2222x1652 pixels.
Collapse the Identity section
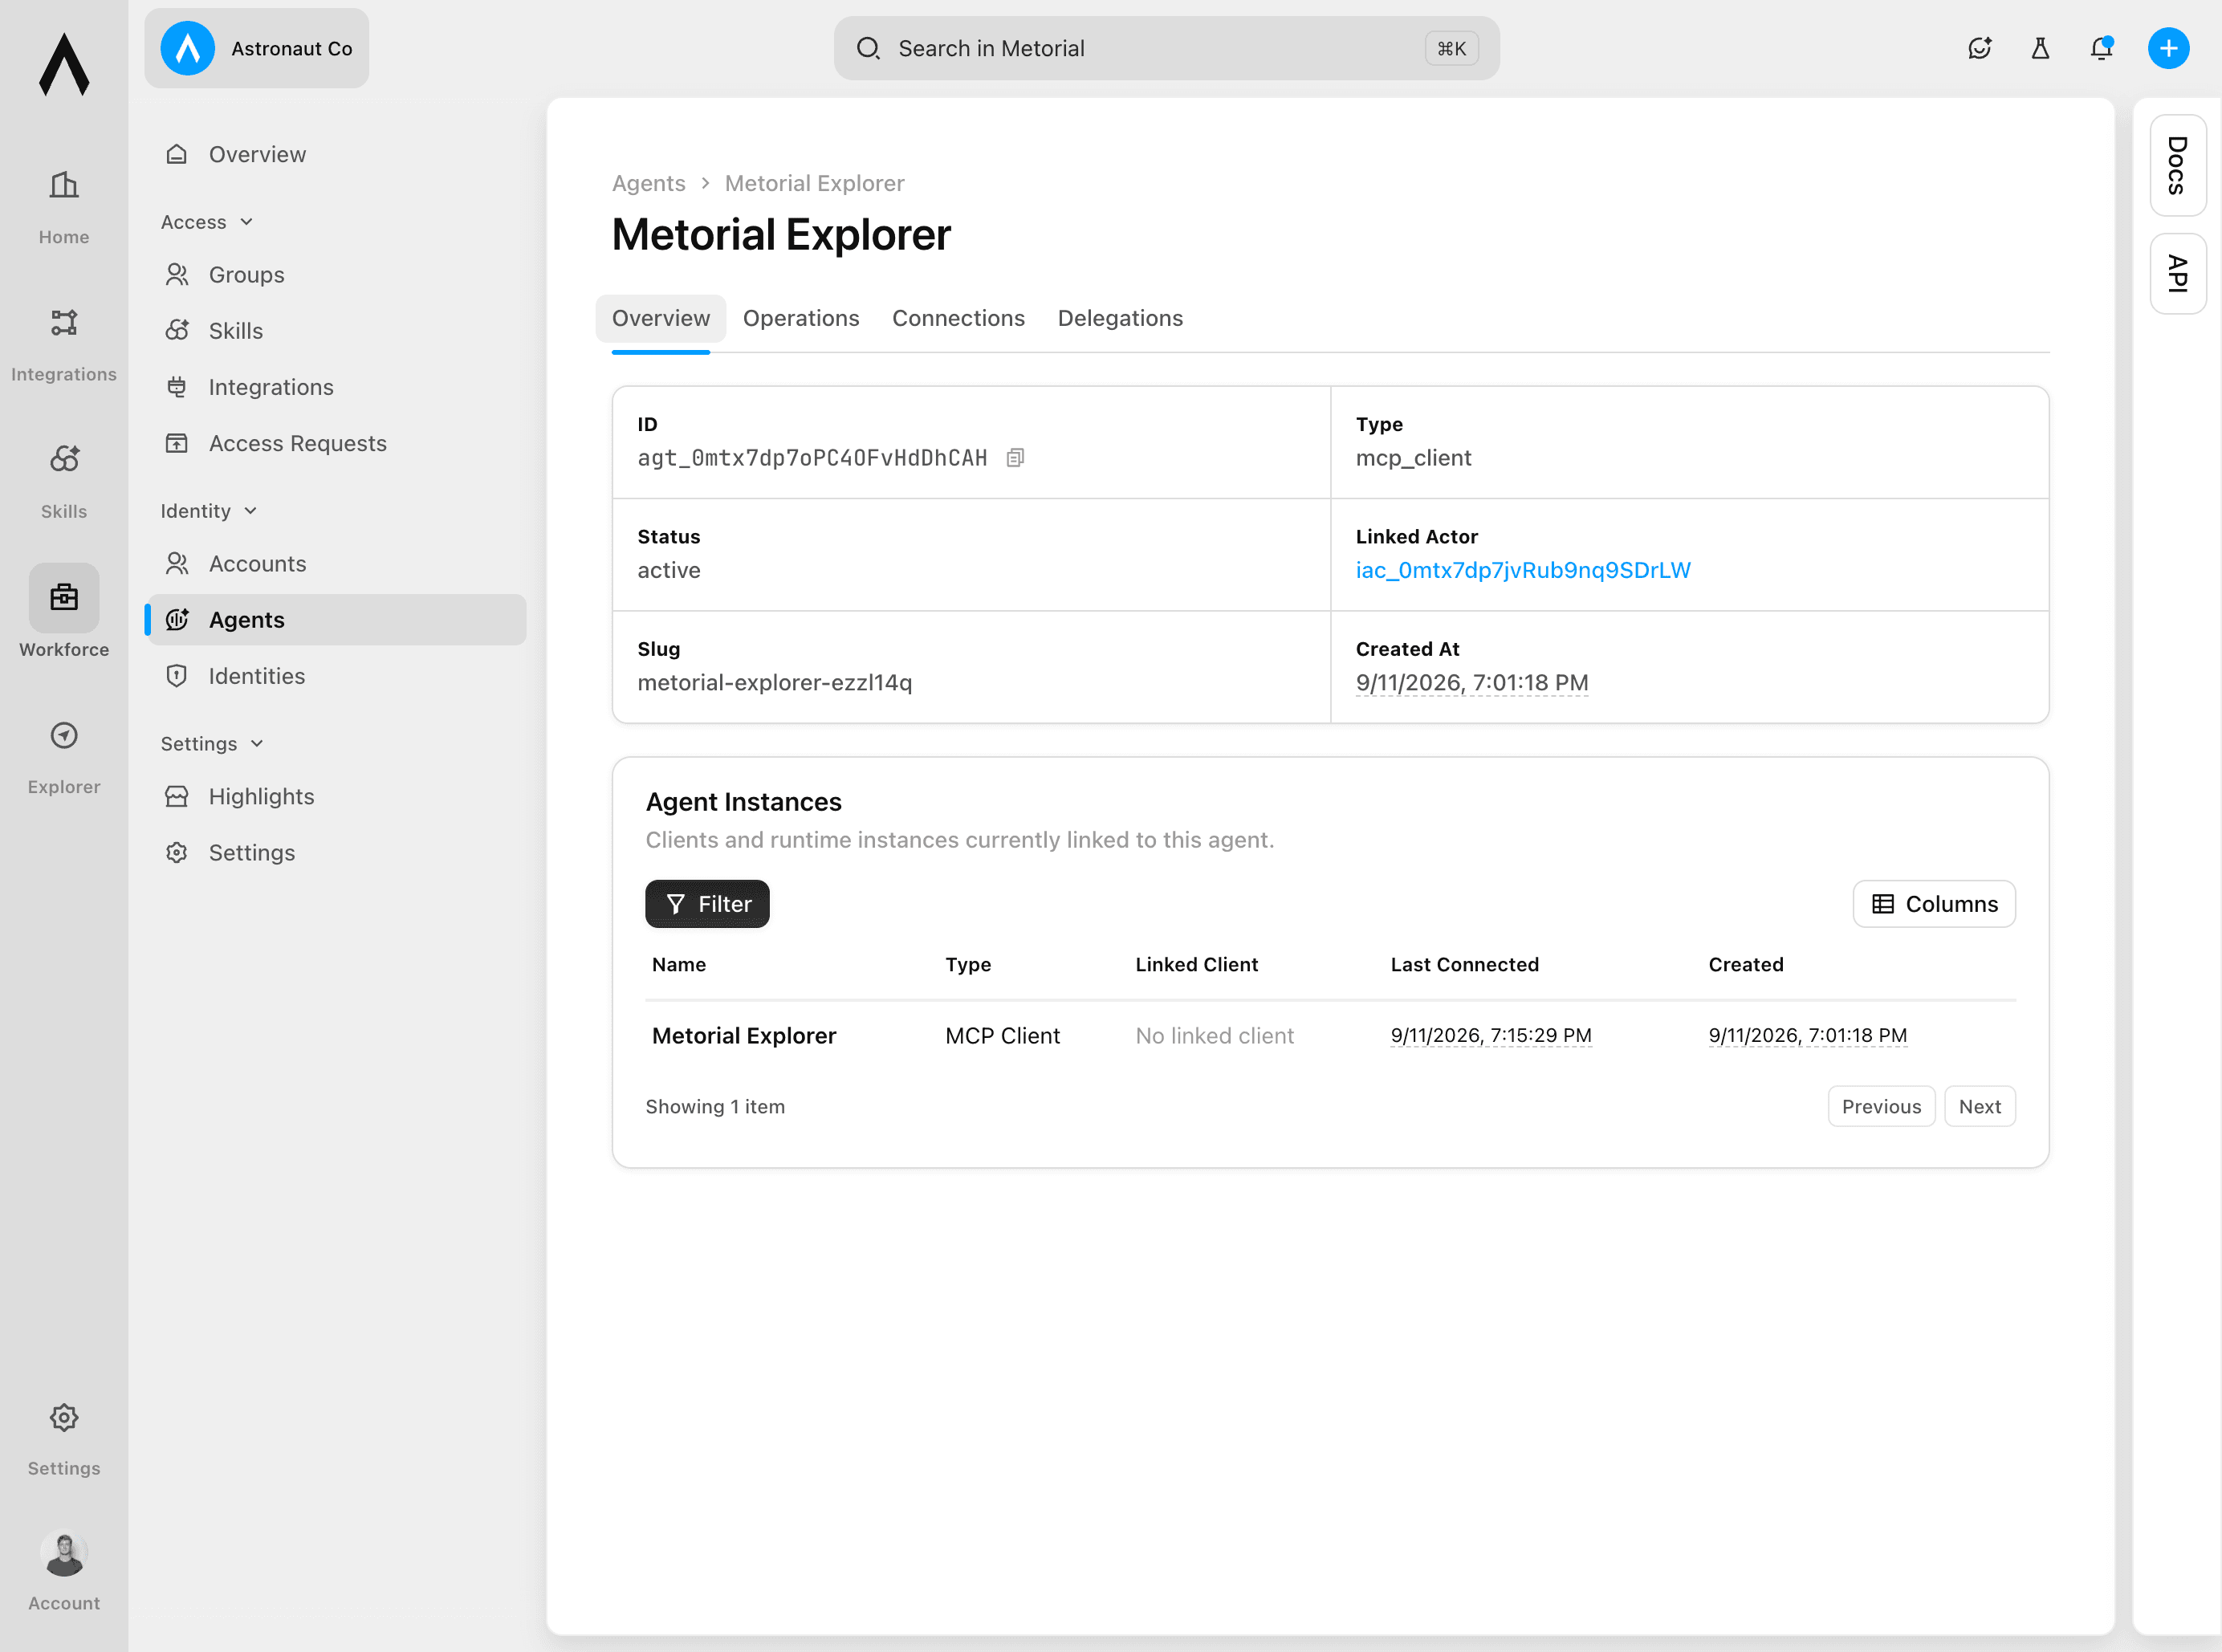coord(209,511)
